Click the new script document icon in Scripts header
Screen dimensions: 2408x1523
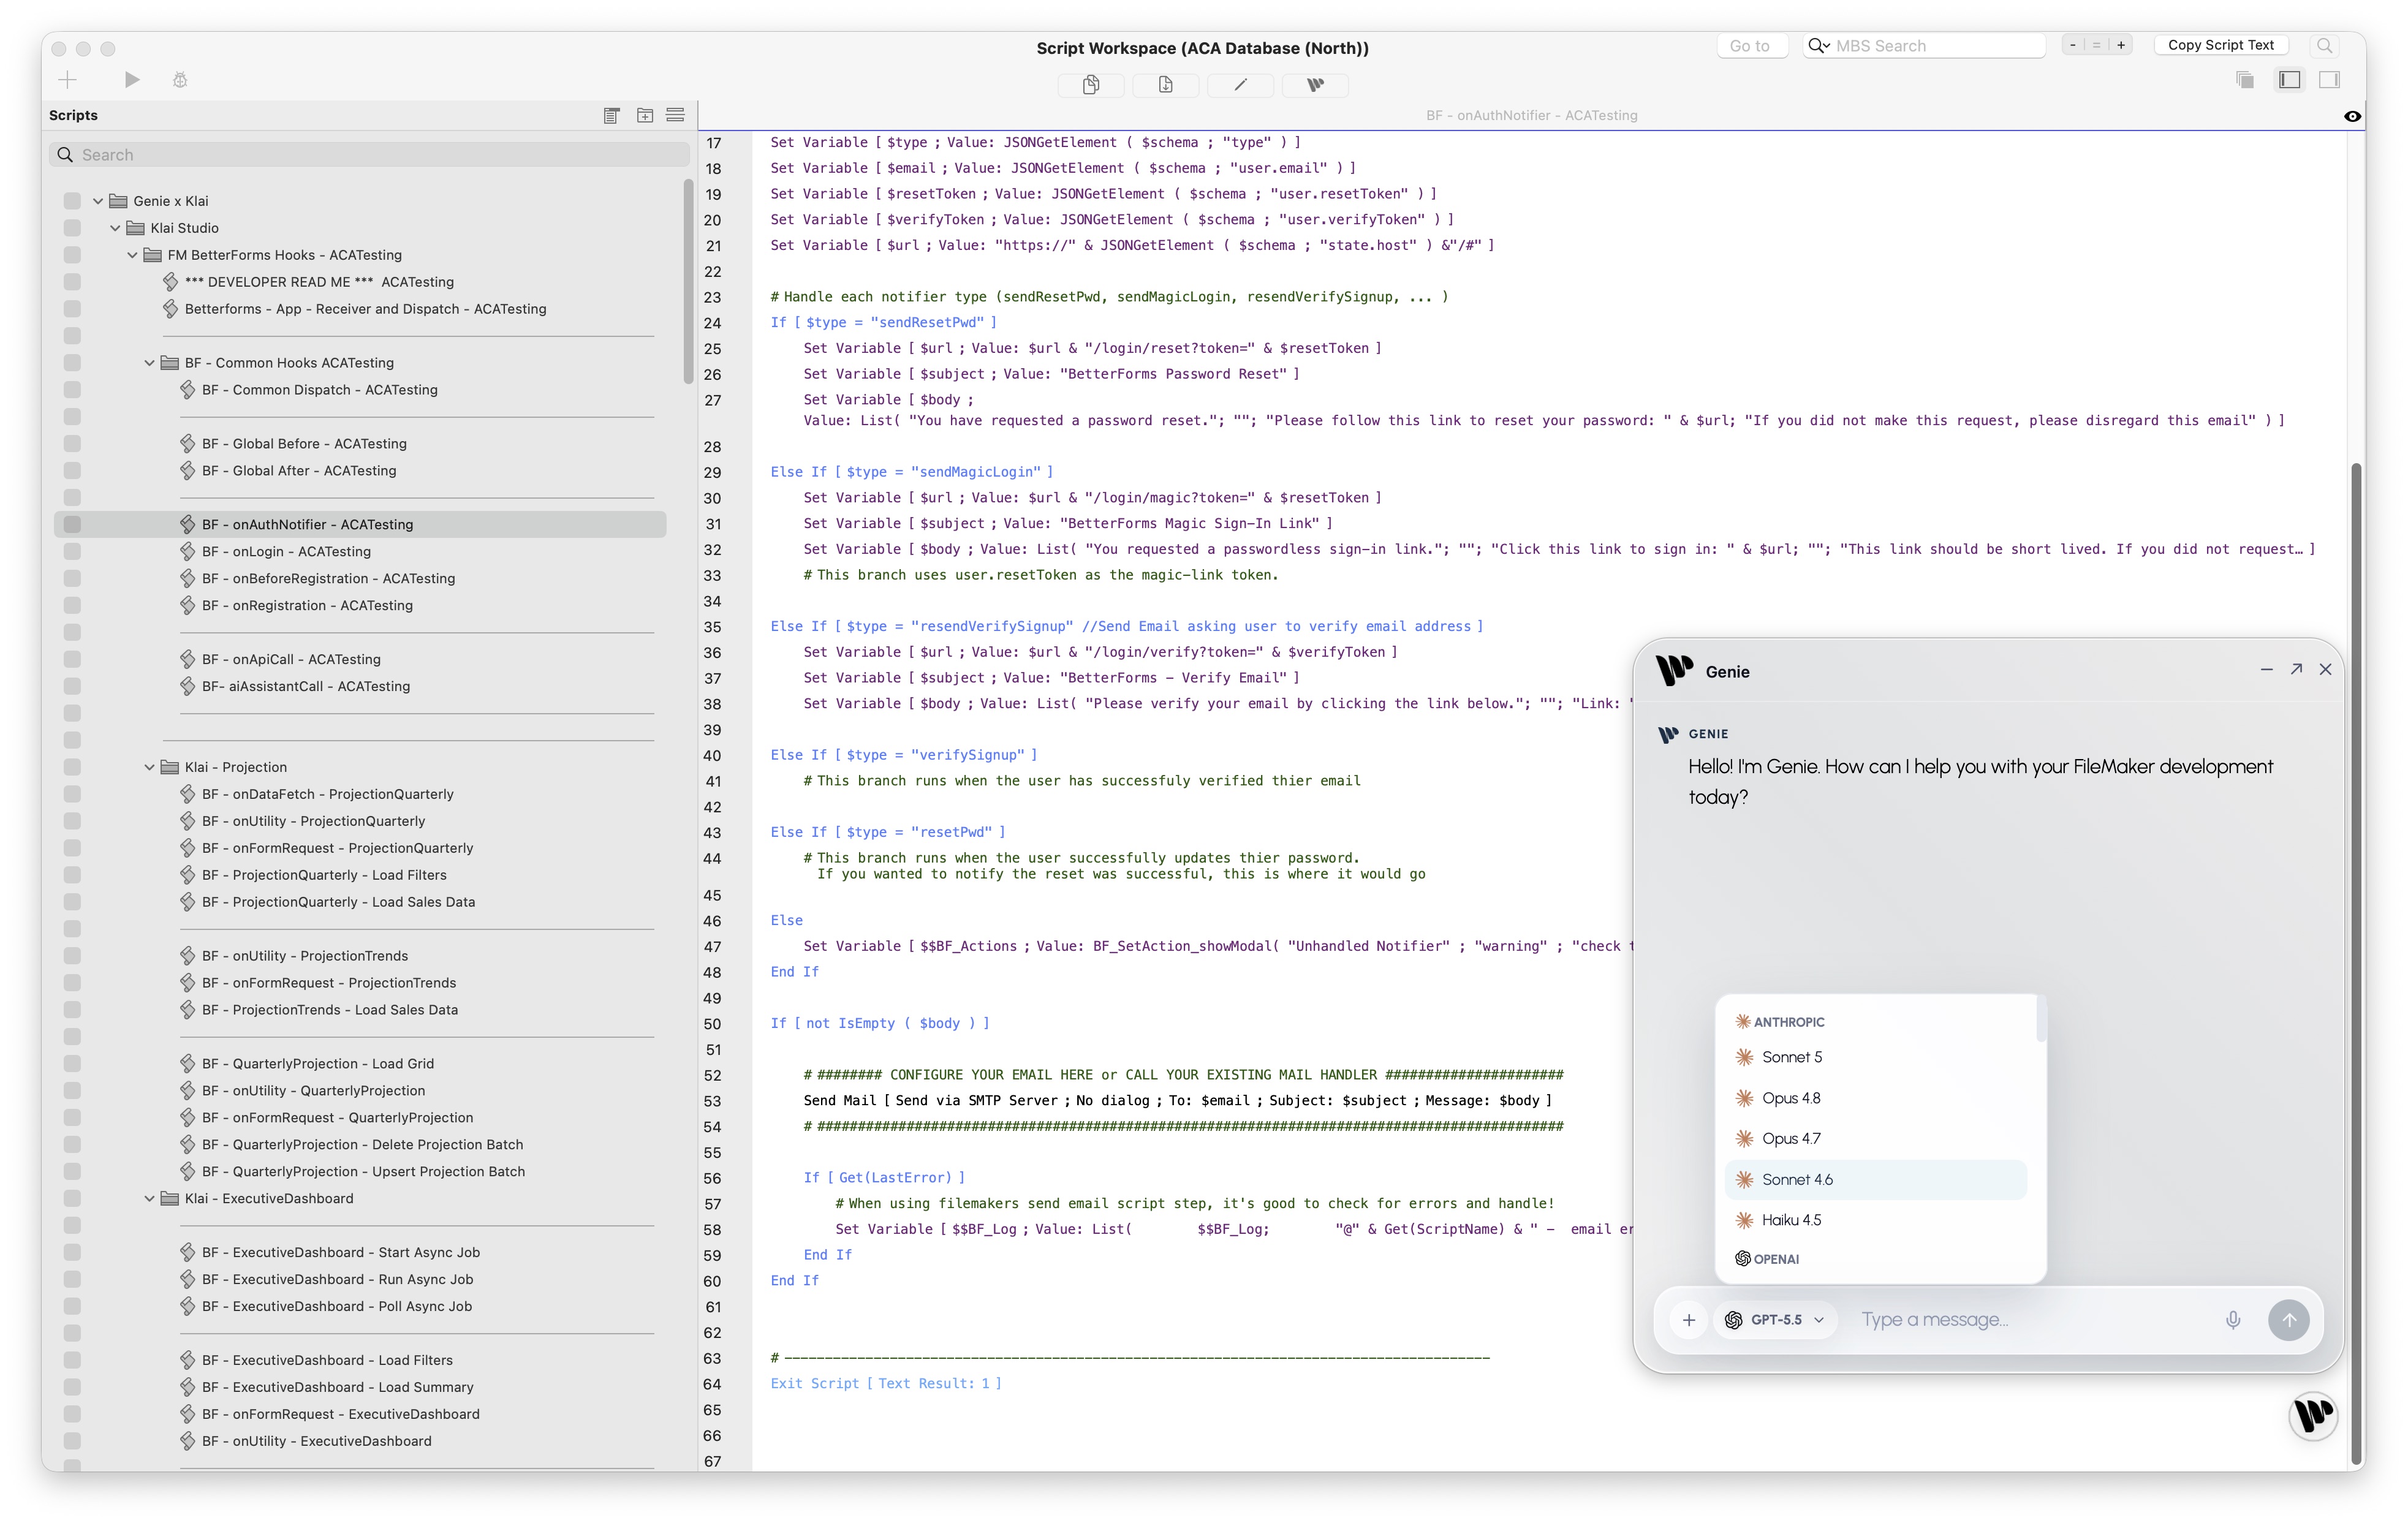(612, 116)
